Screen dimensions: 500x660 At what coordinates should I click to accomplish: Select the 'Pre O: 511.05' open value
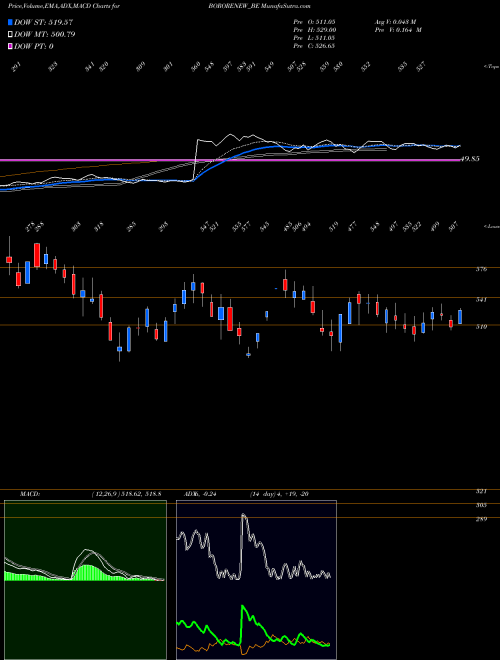click(314, 22)
